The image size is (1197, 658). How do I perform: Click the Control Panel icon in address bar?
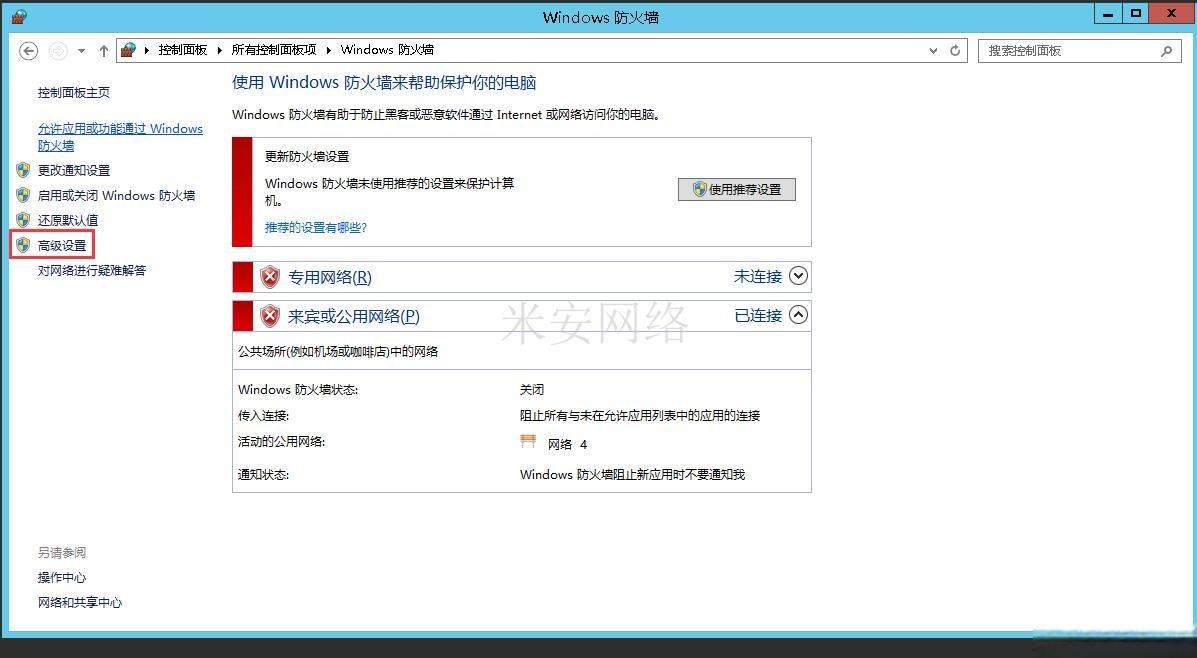pyautogui.click(x=128, y=50)
